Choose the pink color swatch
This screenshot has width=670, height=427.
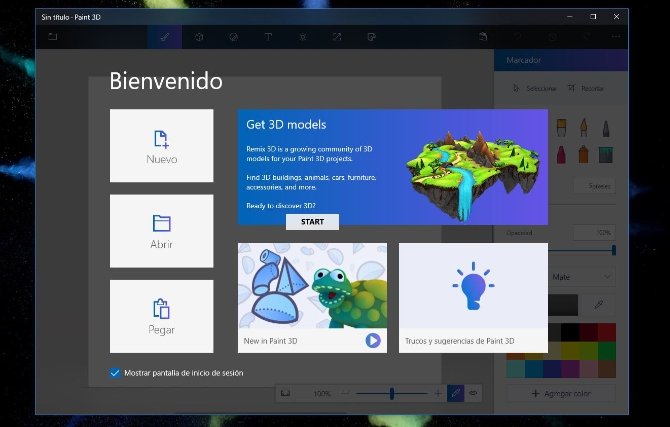[x=588, y=369]
